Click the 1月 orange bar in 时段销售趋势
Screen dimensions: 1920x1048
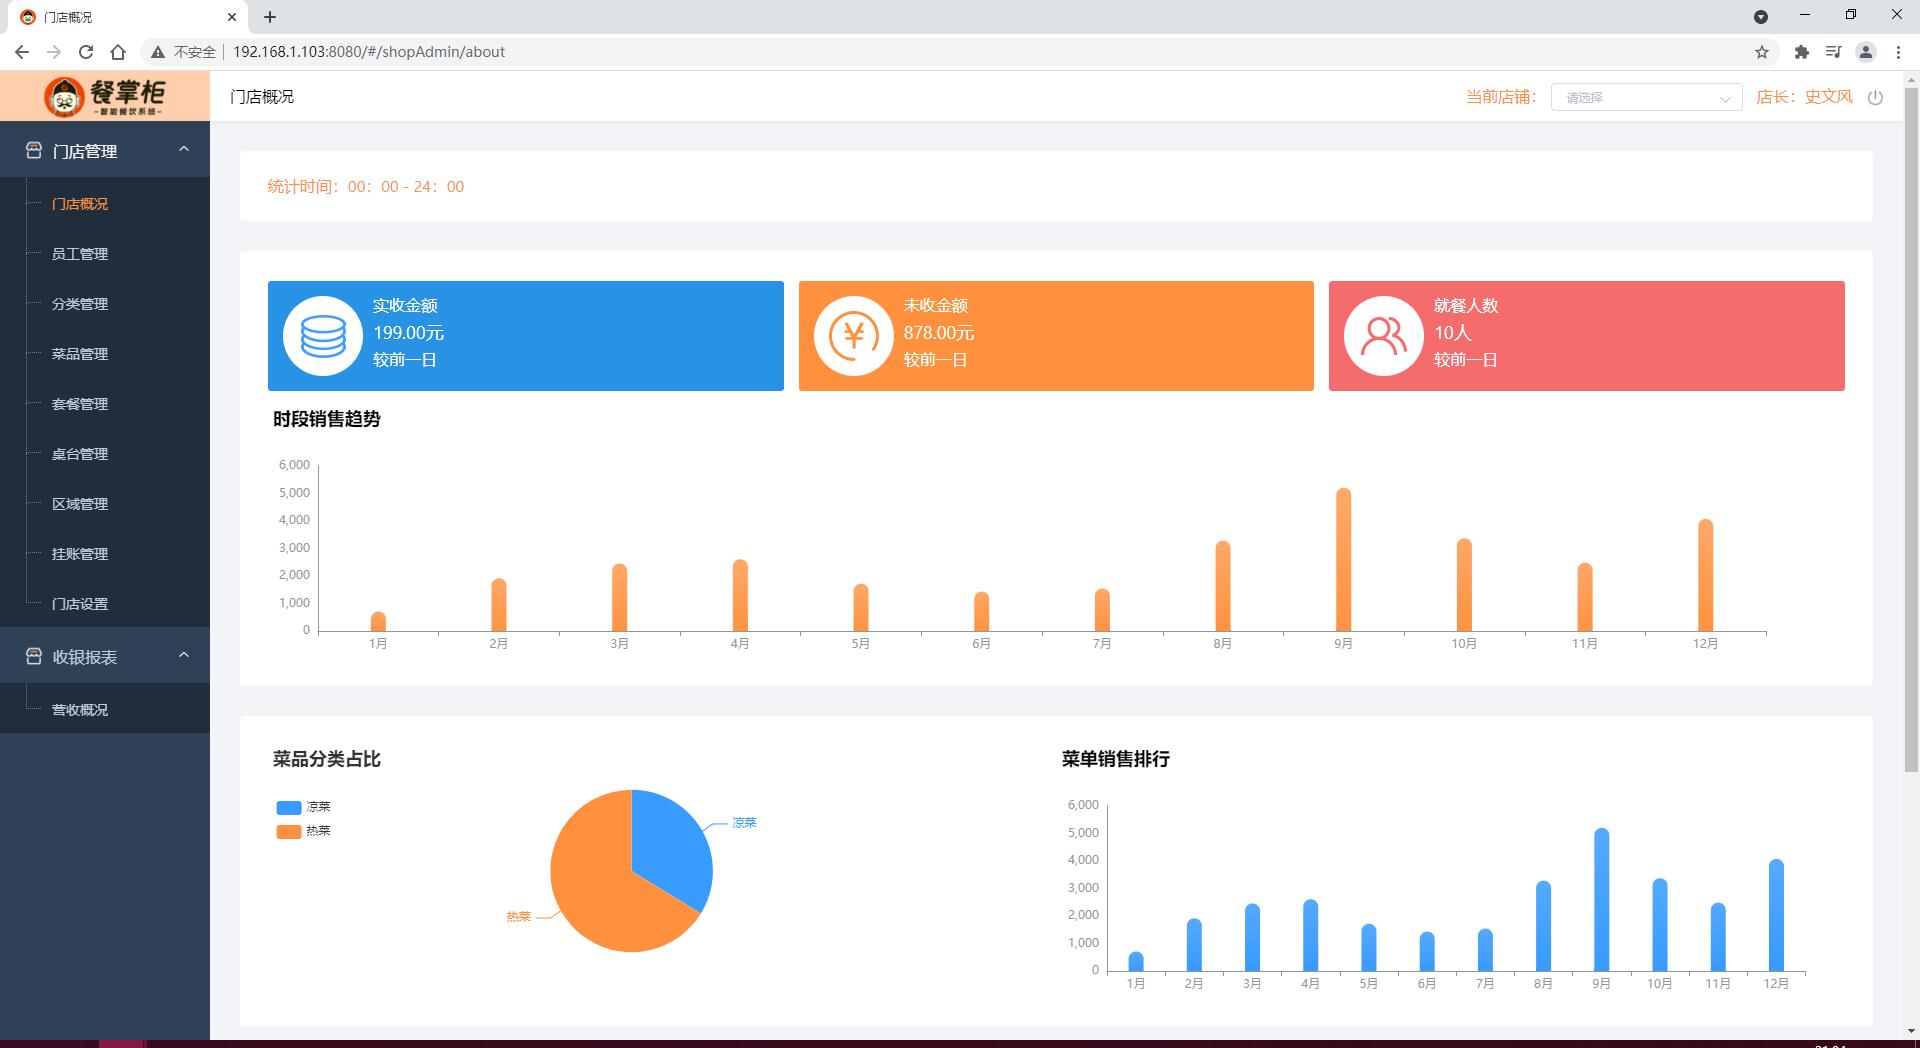coord(378,621)
